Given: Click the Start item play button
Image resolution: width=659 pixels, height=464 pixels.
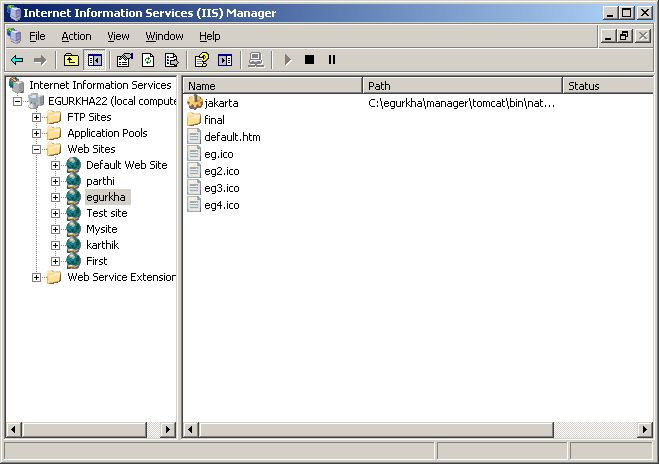Looking at the screenshot, I should tap(288, 60).
